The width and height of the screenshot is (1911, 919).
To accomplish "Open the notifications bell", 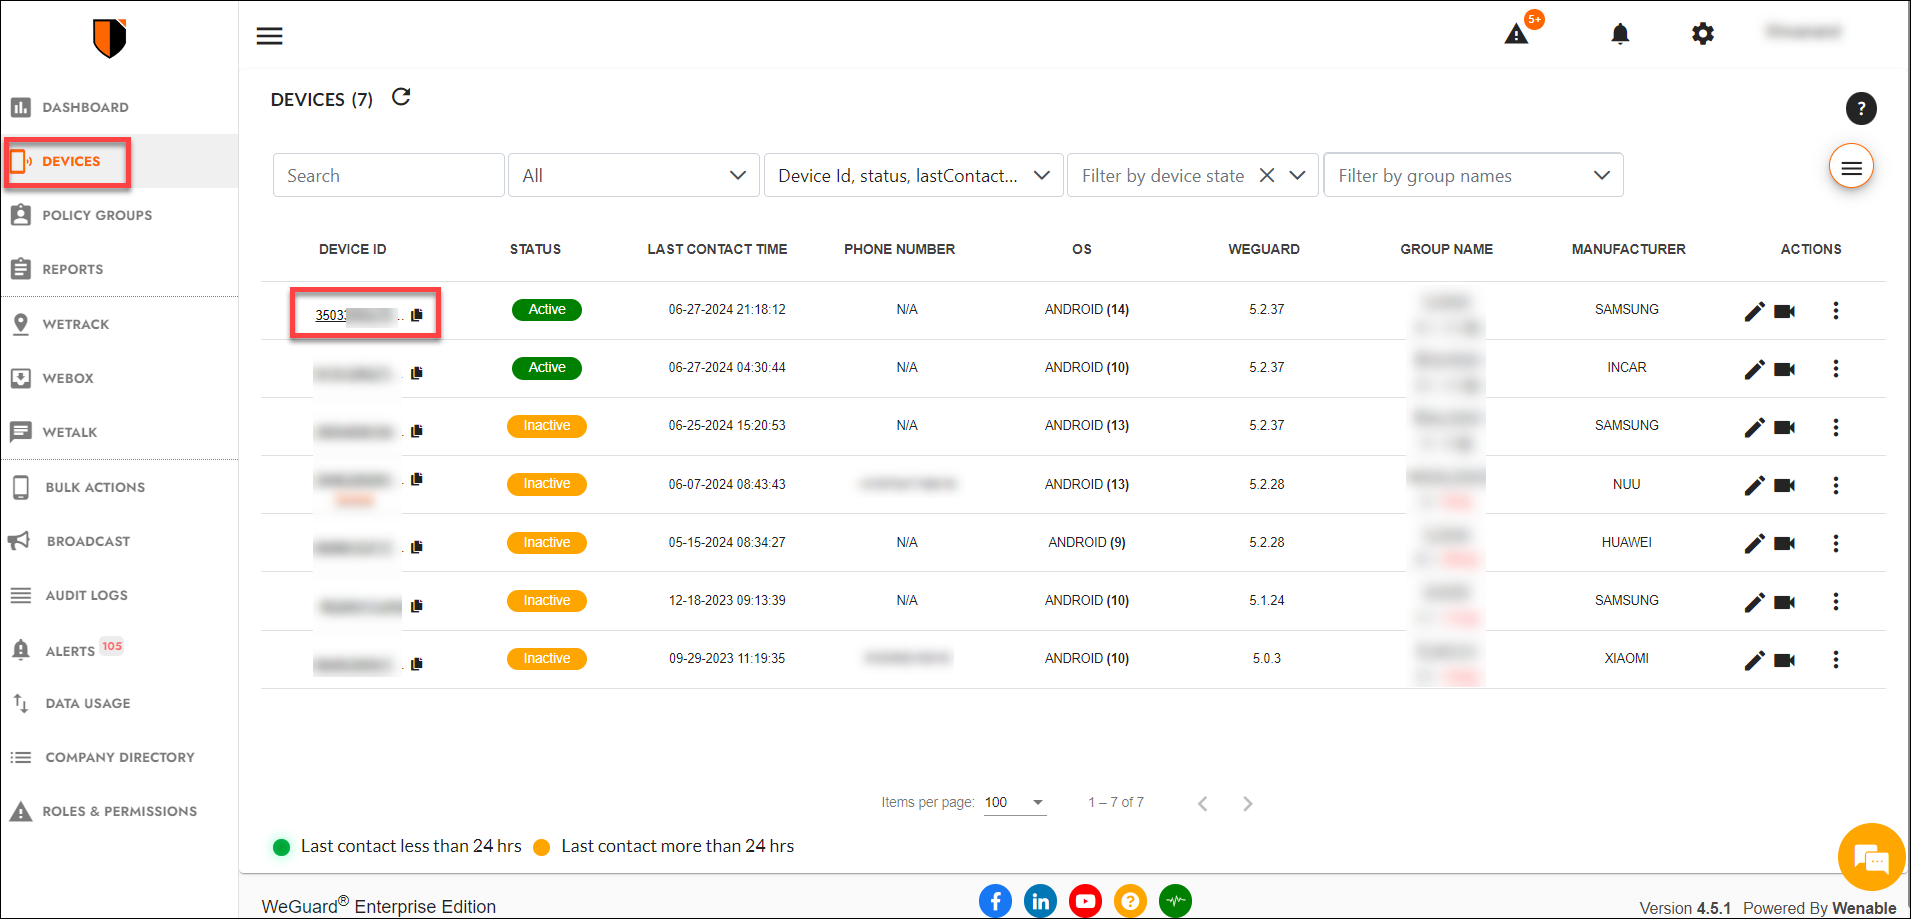I will tap(1620, 34).
